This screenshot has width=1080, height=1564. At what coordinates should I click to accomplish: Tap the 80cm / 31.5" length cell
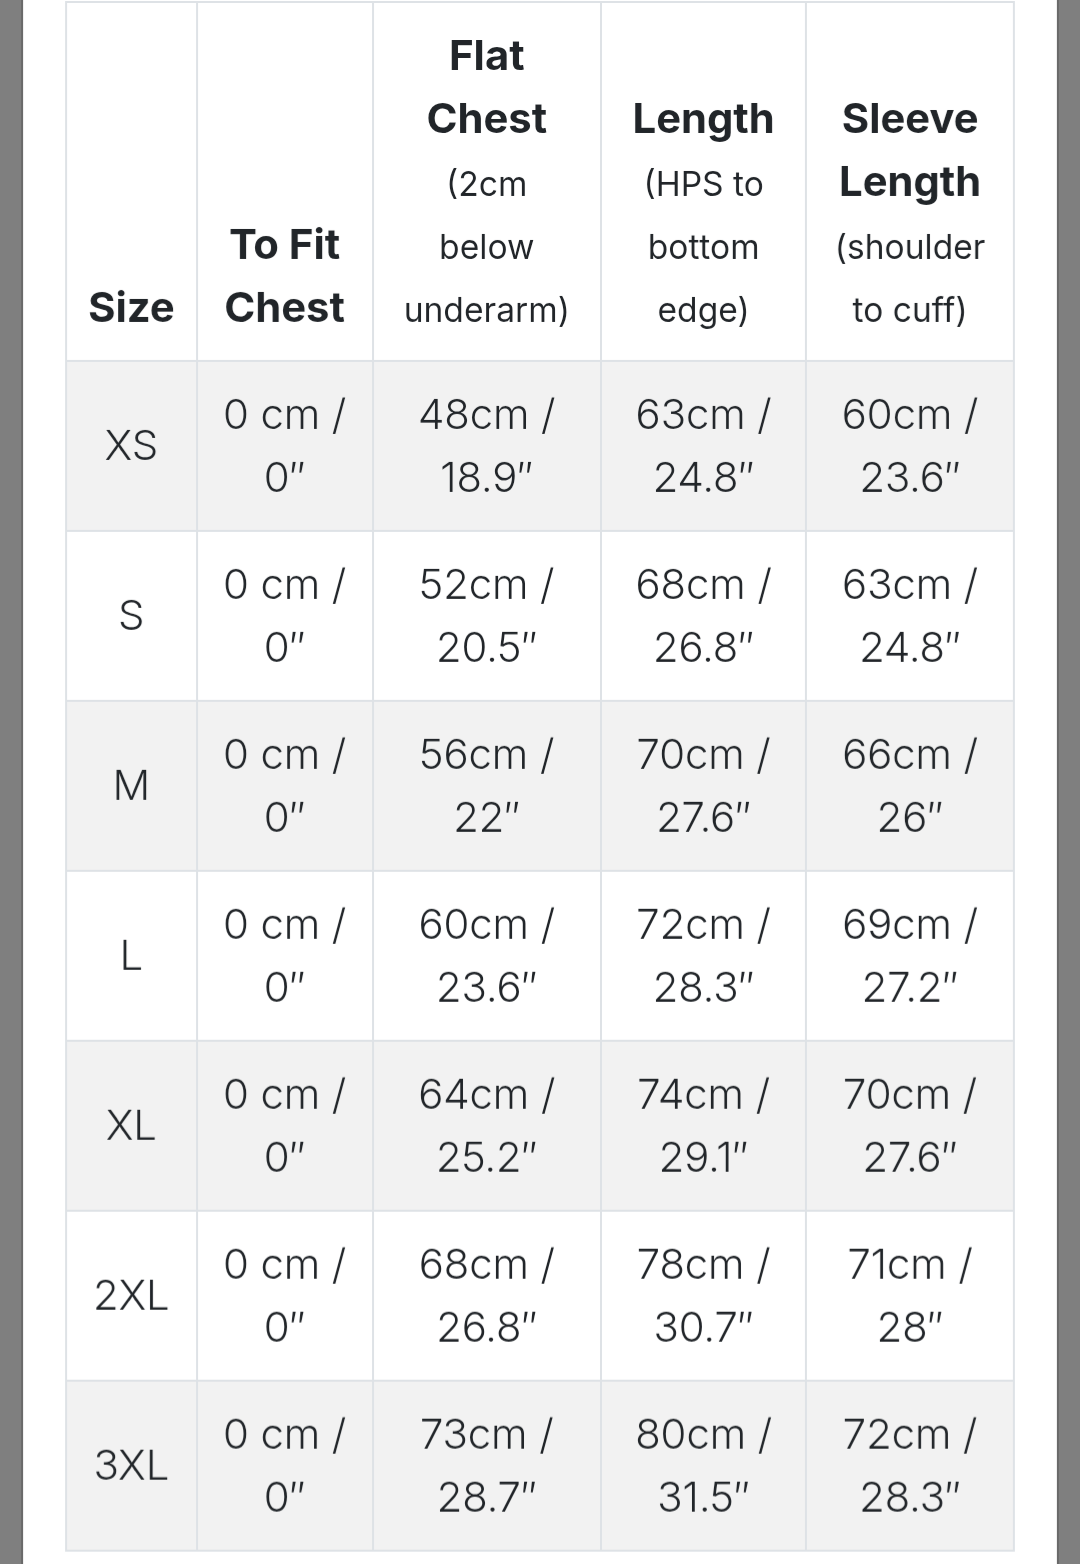(703, 1466)
